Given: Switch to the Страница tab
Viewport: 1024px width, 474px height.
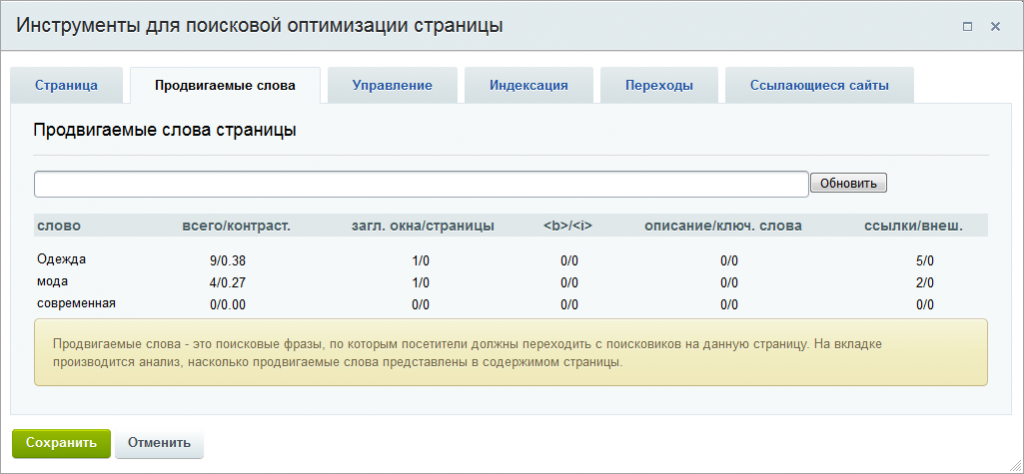Looking at the screenshot, I should coord(67,85).
